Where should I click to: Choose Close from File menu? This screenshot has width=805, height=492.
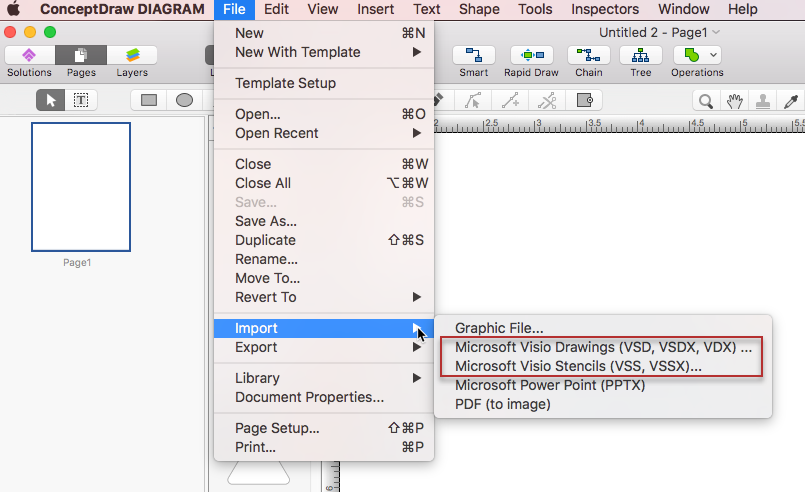pyautogui.click(x=324, y=164)
